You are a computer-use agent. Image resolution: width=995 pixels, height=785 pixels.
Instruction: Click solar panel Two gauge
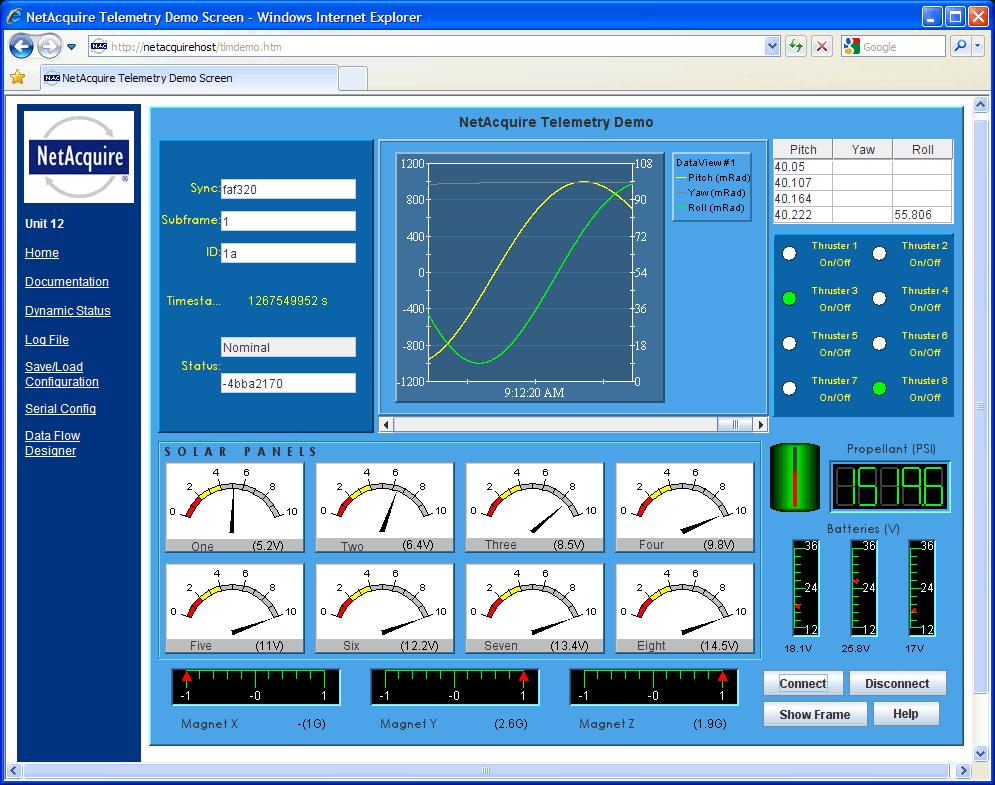tap(385, 508)
